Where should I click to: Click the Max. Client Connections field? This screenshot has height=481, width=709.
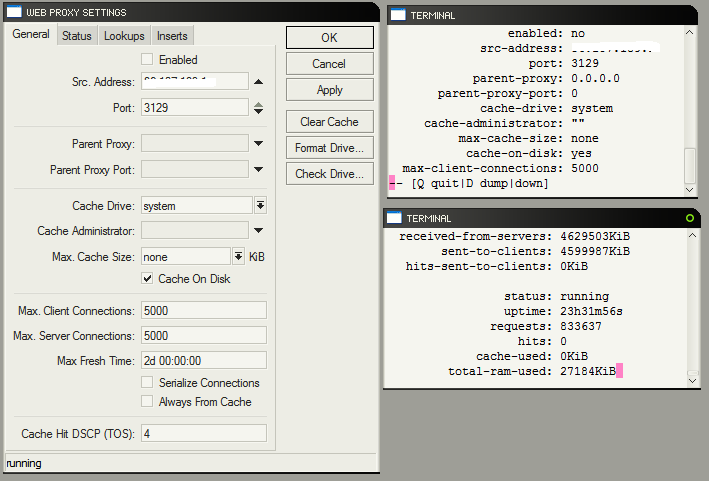tap(204, 311)
